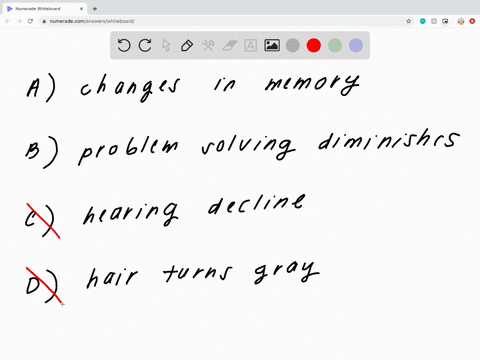The width and height of the screenshot is (480, 360).
Task: Select the text box tool
Action: (250, 45)
